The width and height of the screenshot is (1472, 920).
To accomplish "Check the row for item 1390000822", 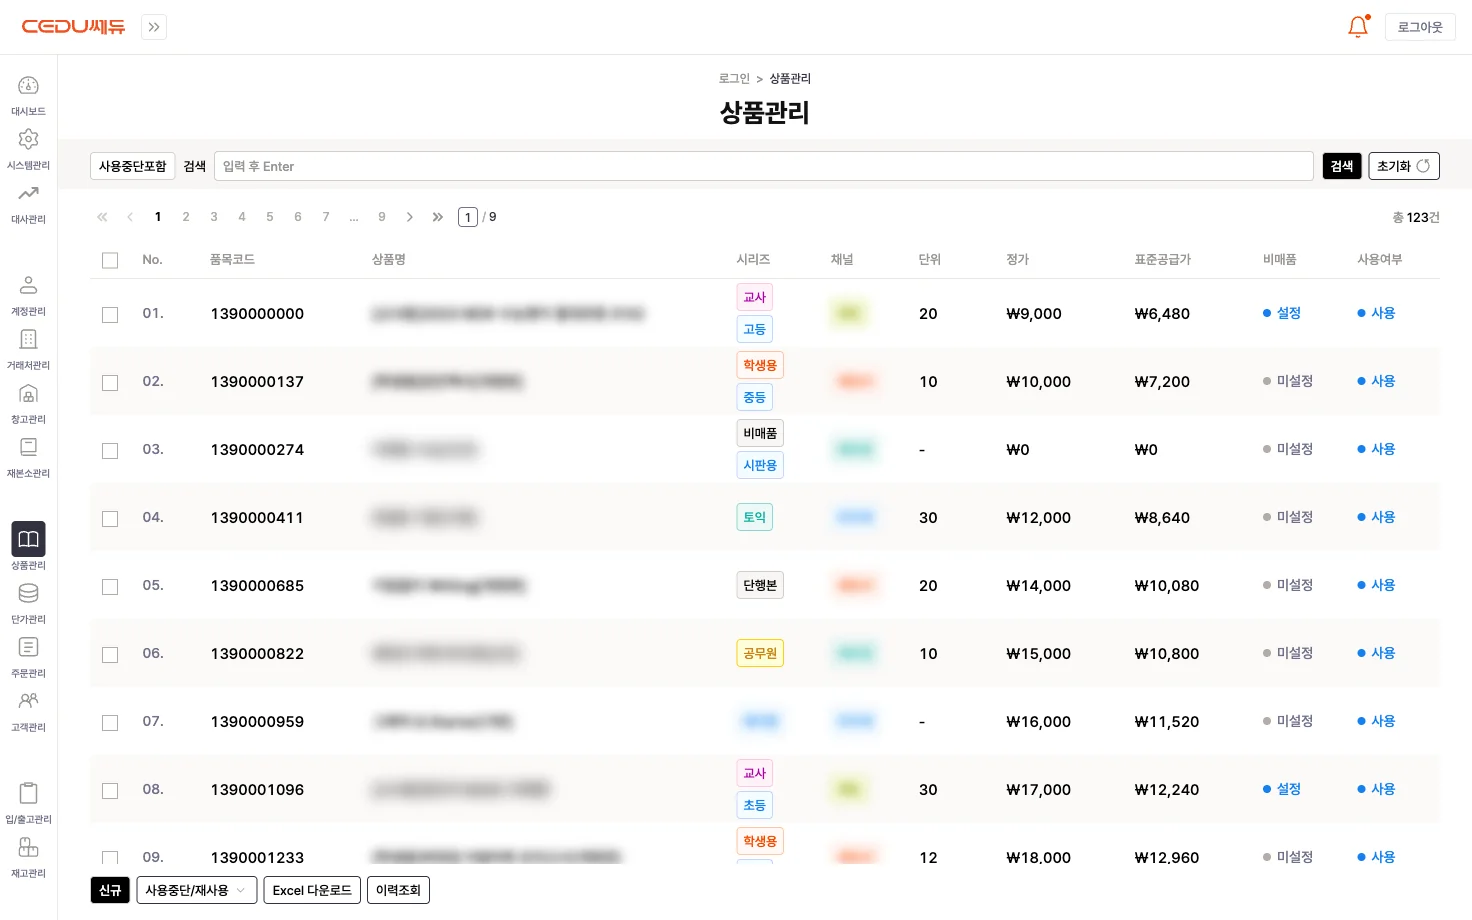I will pyautogui.click(x=110, y=654).
